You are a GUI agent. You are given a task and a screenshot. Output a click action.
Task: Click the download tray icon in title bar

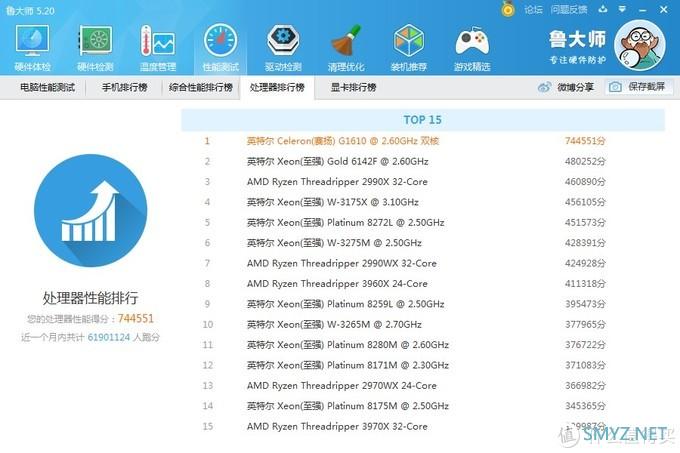point(603,9)
